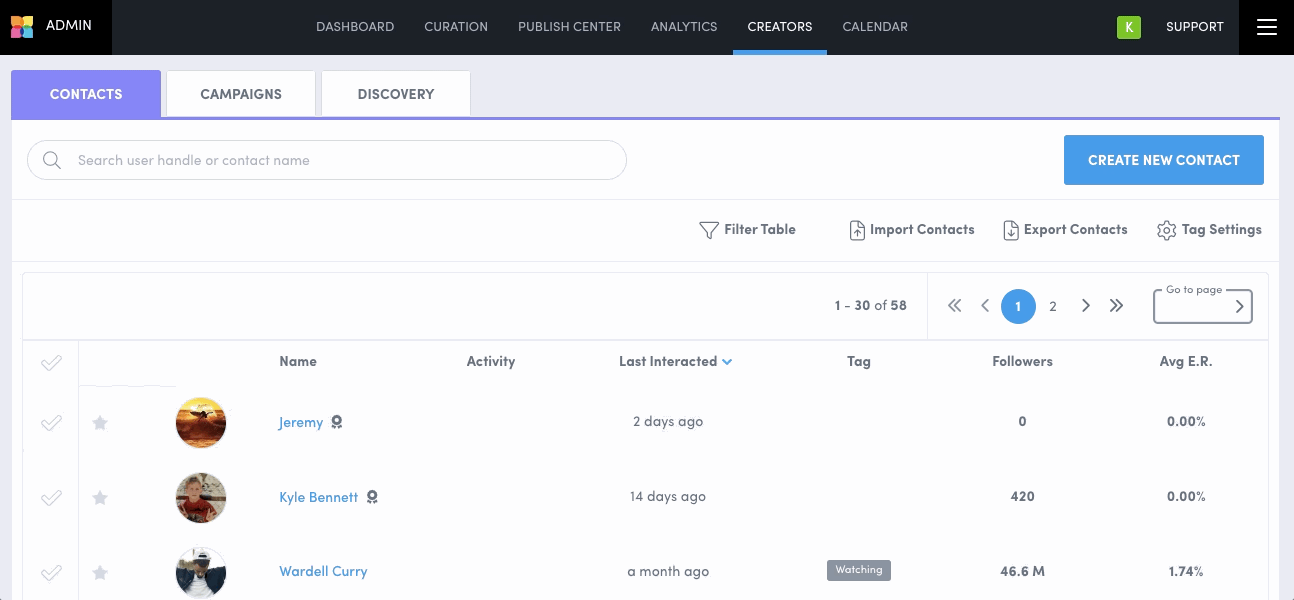1294x600 pixels.
Task: Jump to the last page of contacts
Action: point(1117,306)
